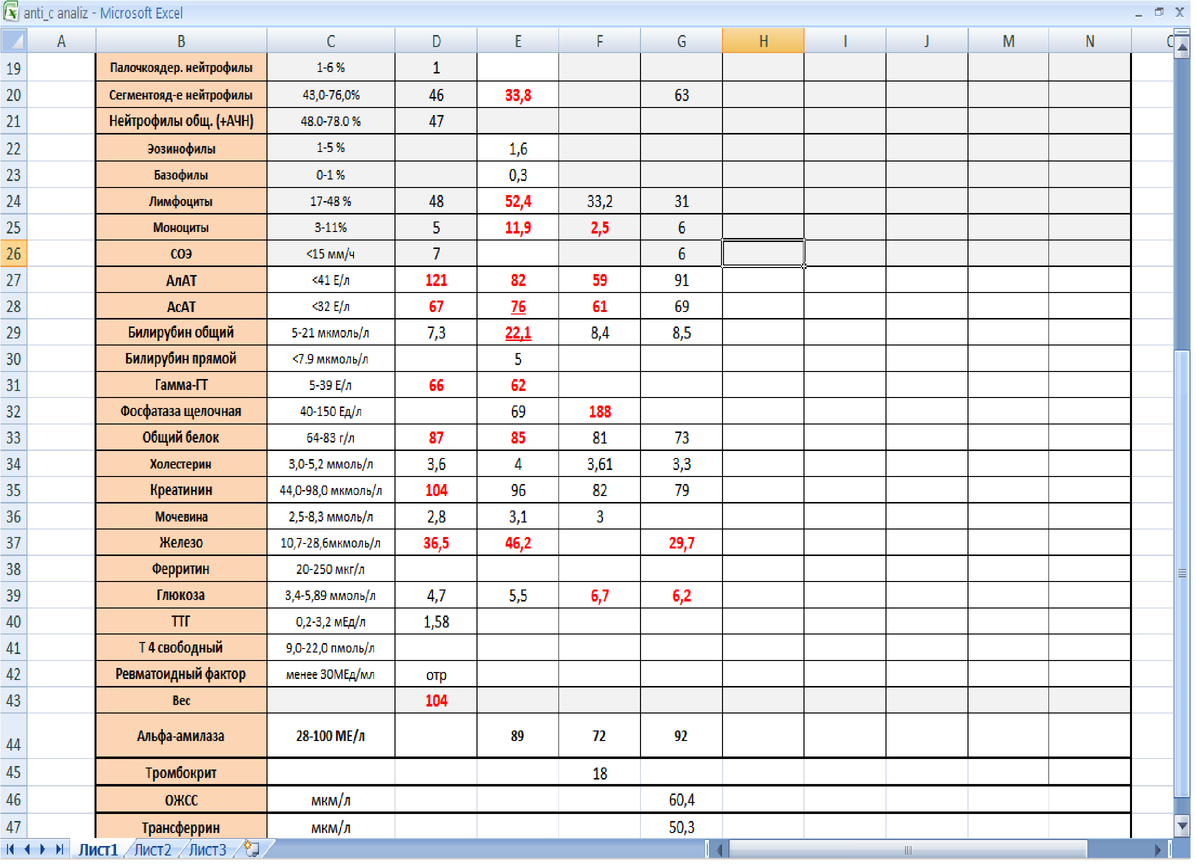Select the row 26 header
This screenshot has width=1196, height=866.
pos(13,253)
